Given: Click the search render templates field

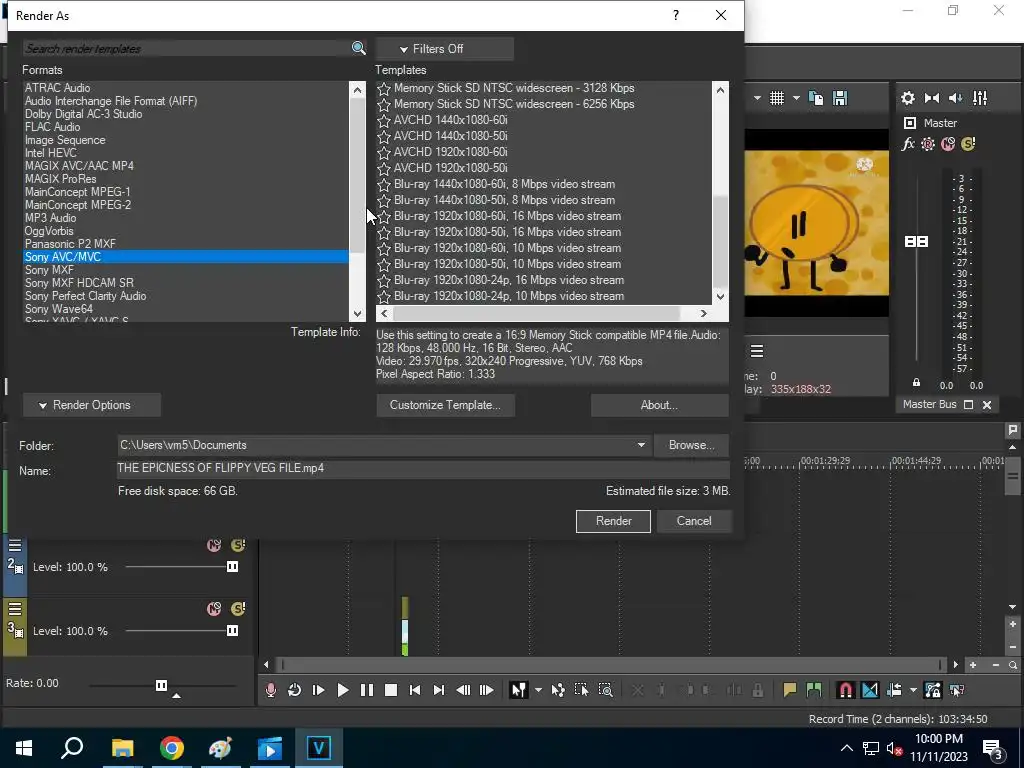Looking at the screenshot, I should (x=187, y=48).
